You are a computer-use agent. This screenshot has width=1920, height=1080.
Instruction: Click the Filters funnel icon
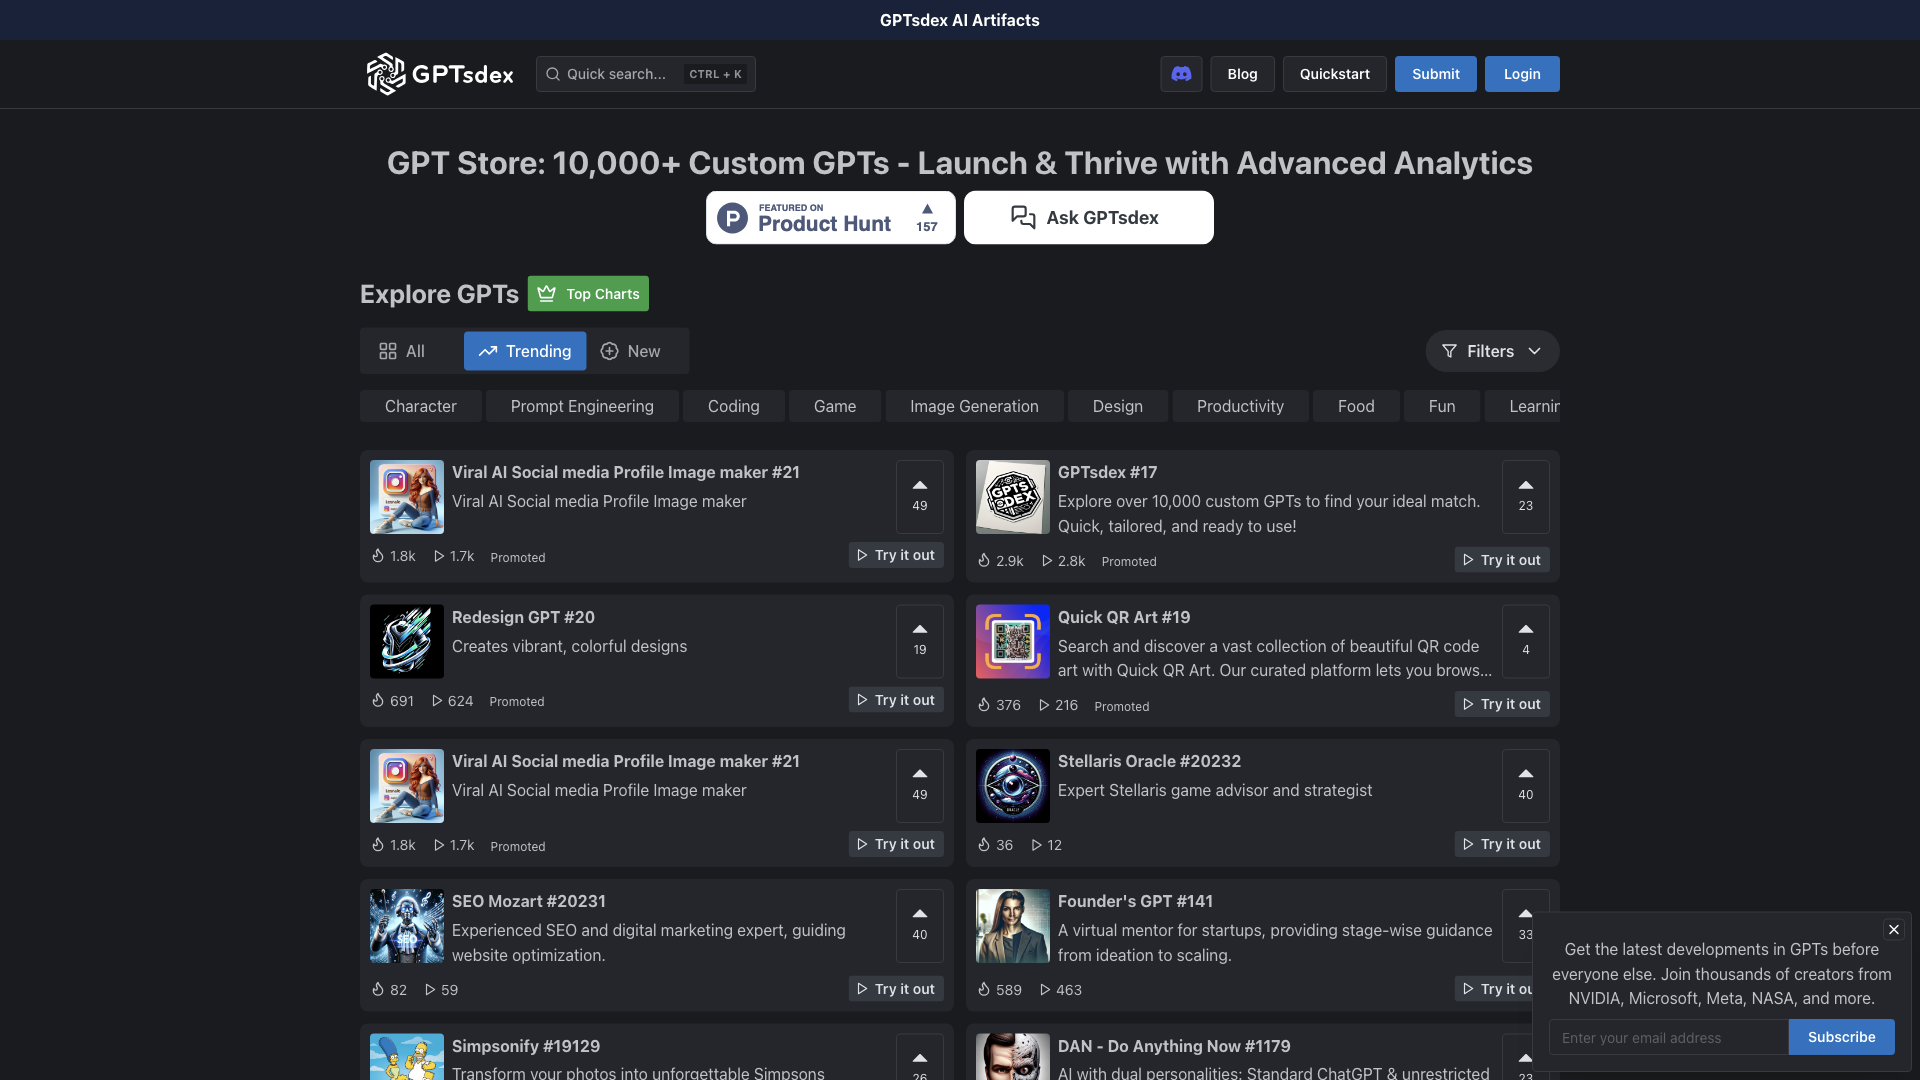[1449, 351]
